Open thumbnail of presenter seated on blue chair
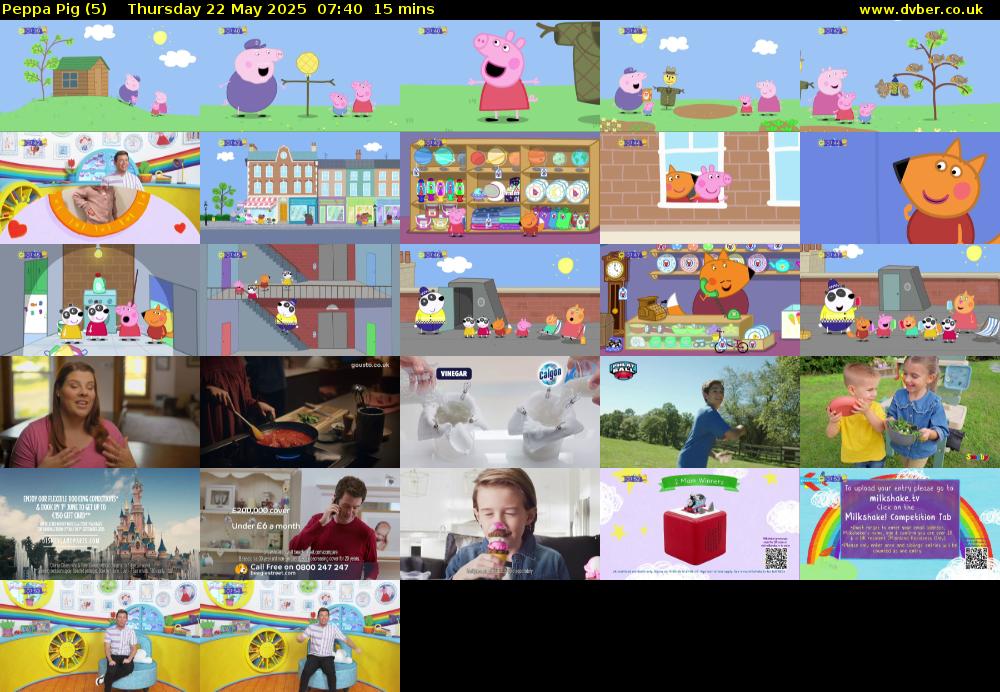 click(100, 636)
